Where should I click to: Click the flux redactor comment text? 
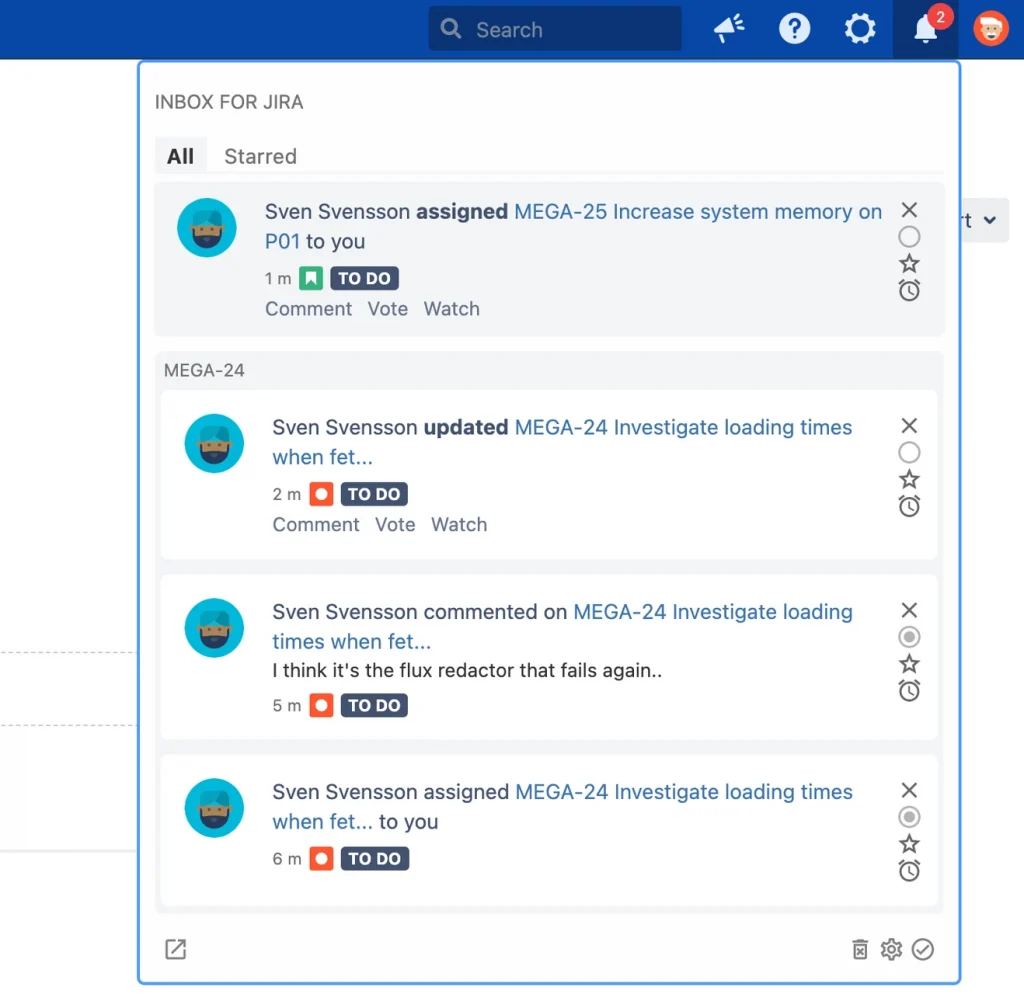pyautogui.click(x=467, y=670)
